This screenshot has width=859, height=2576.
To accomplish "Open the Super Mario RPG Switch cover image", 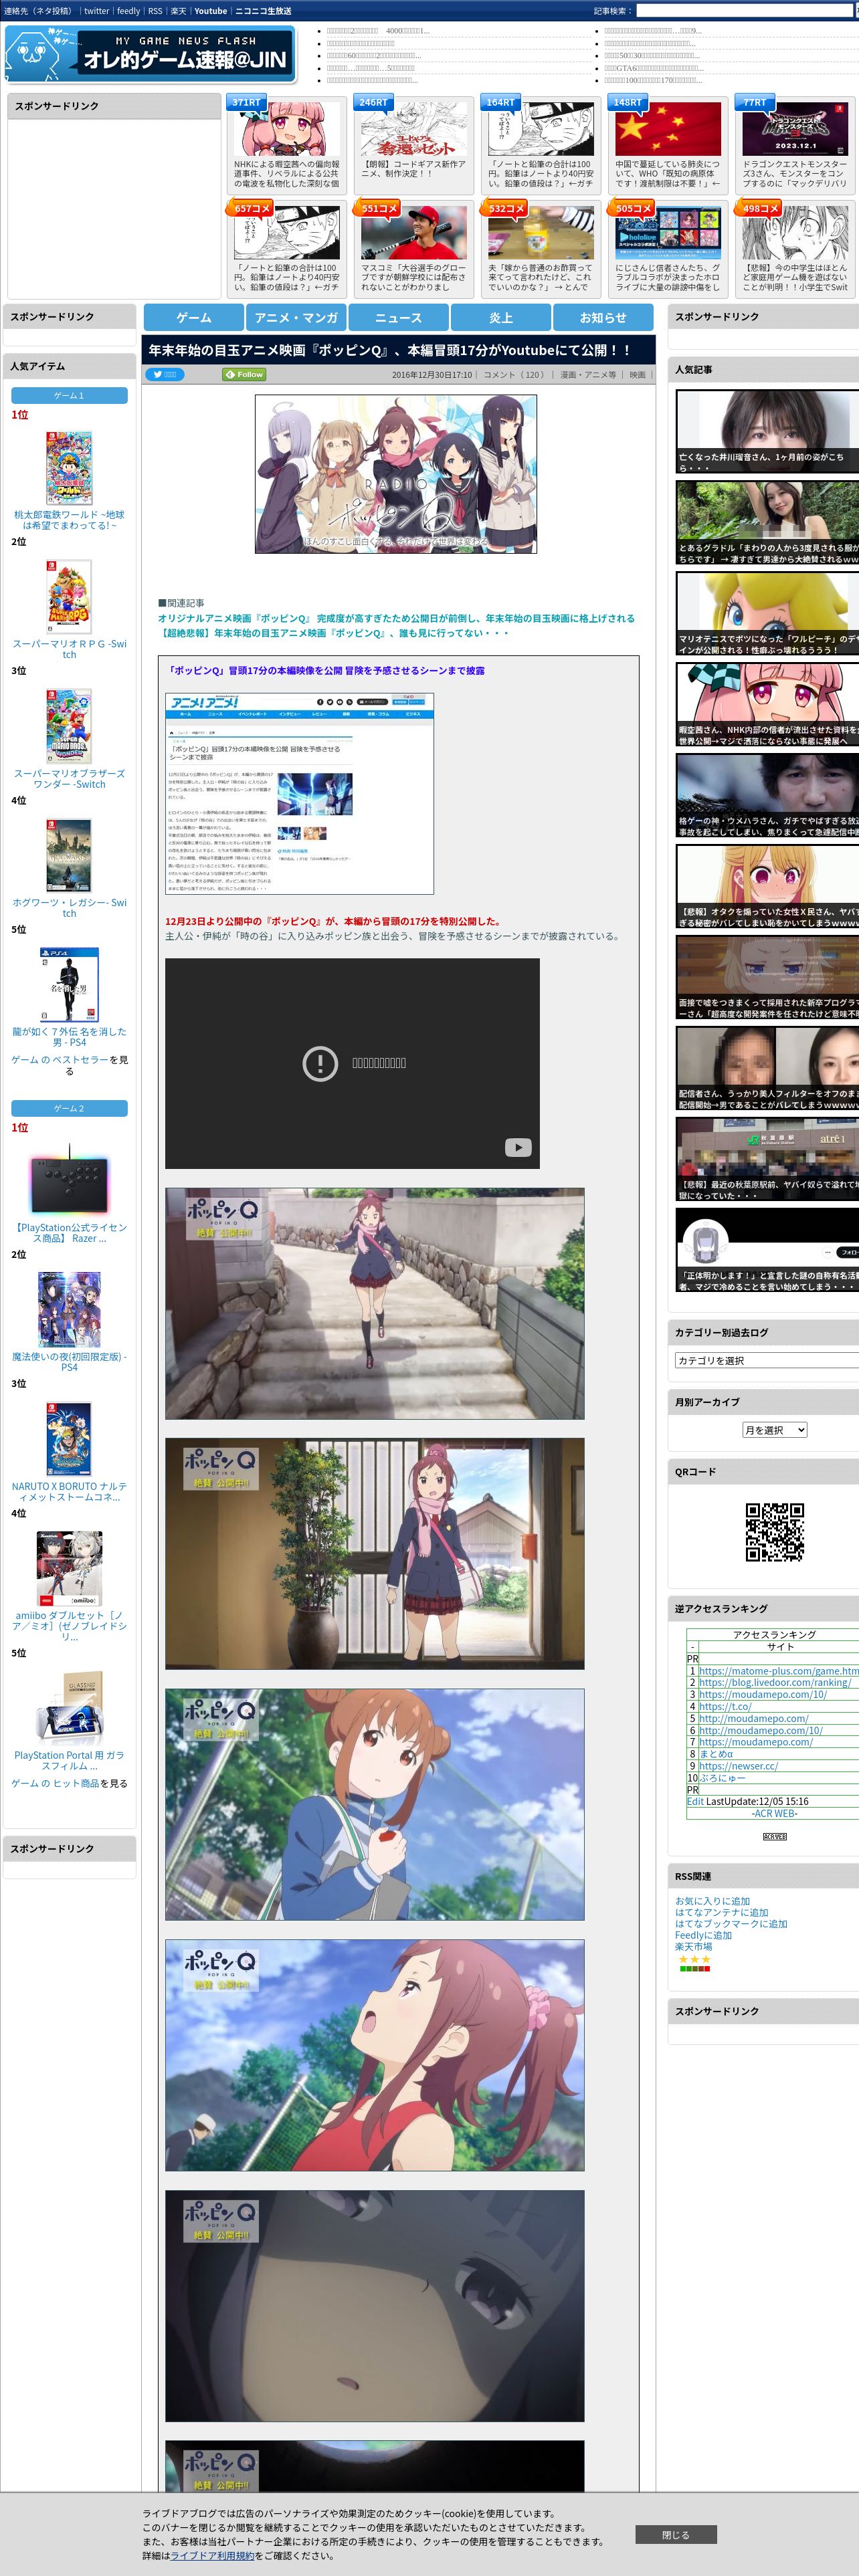I will (x=69, y=596).
